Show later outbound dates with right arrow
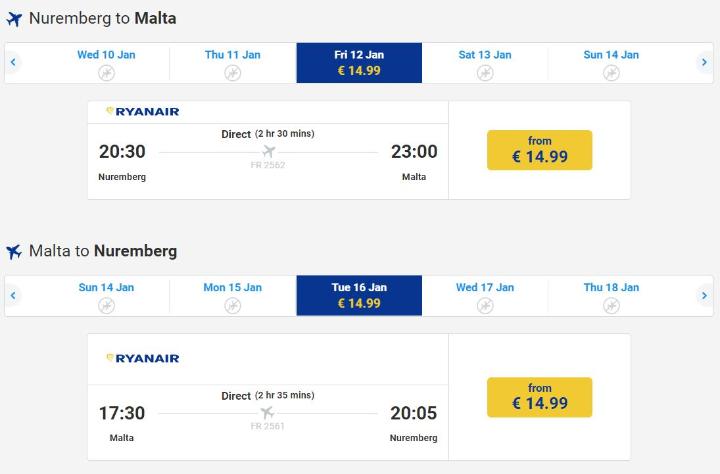720x474 pixels. tap(705, 63)
